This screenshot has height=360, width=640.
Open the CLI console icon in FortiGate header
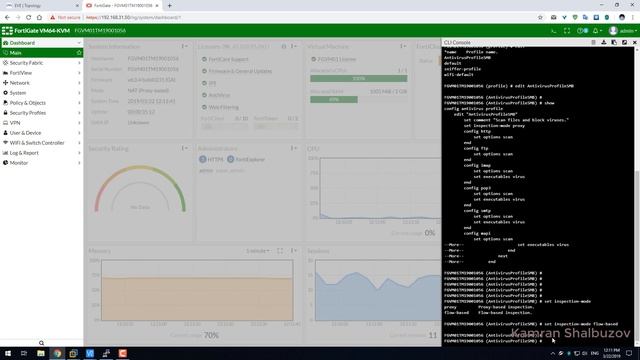[x=553, y=31]
